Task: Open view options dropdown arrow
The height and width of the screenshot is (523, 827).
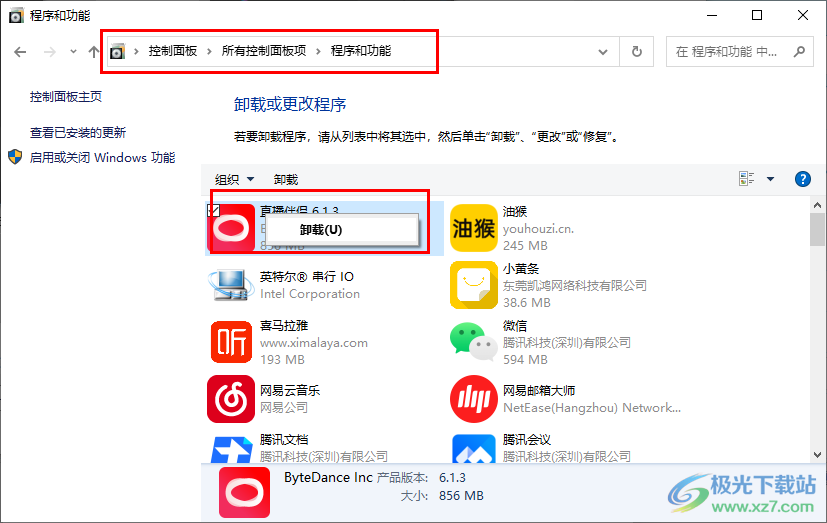Action: point(771,179)
